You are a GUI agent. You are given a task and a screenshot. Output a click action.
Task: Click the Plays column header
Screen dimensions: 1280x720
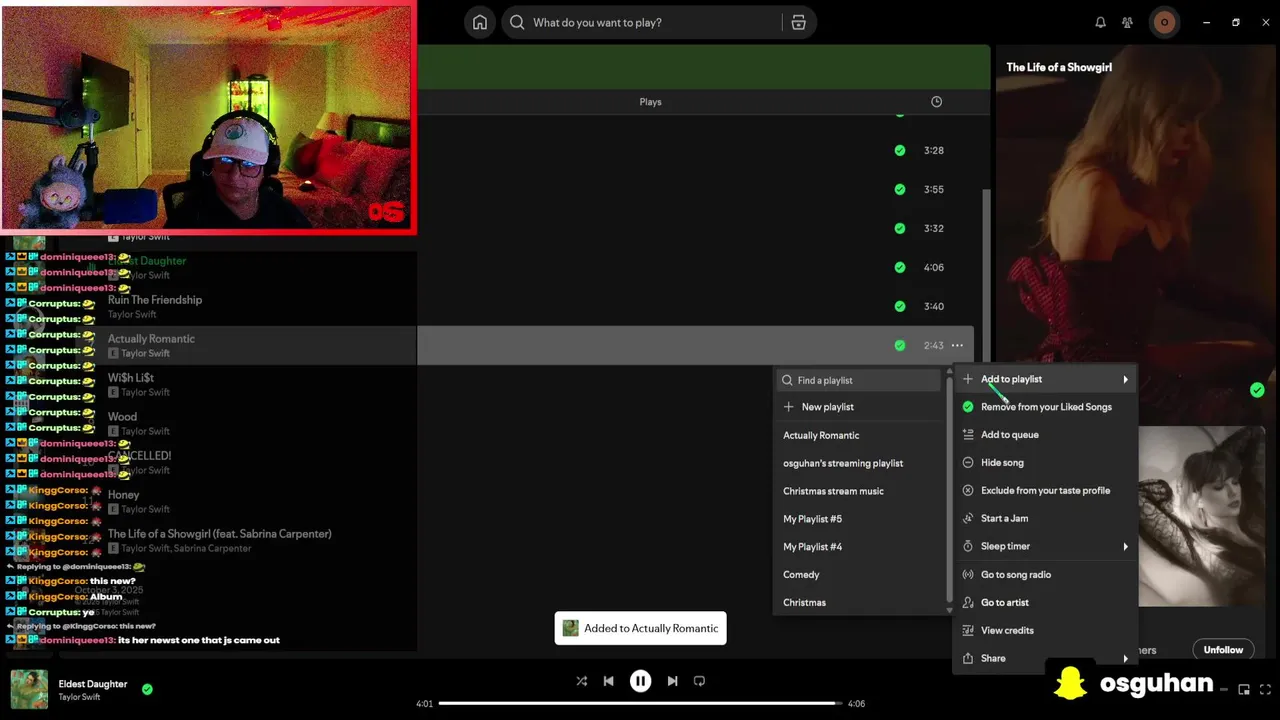[650, 102]
